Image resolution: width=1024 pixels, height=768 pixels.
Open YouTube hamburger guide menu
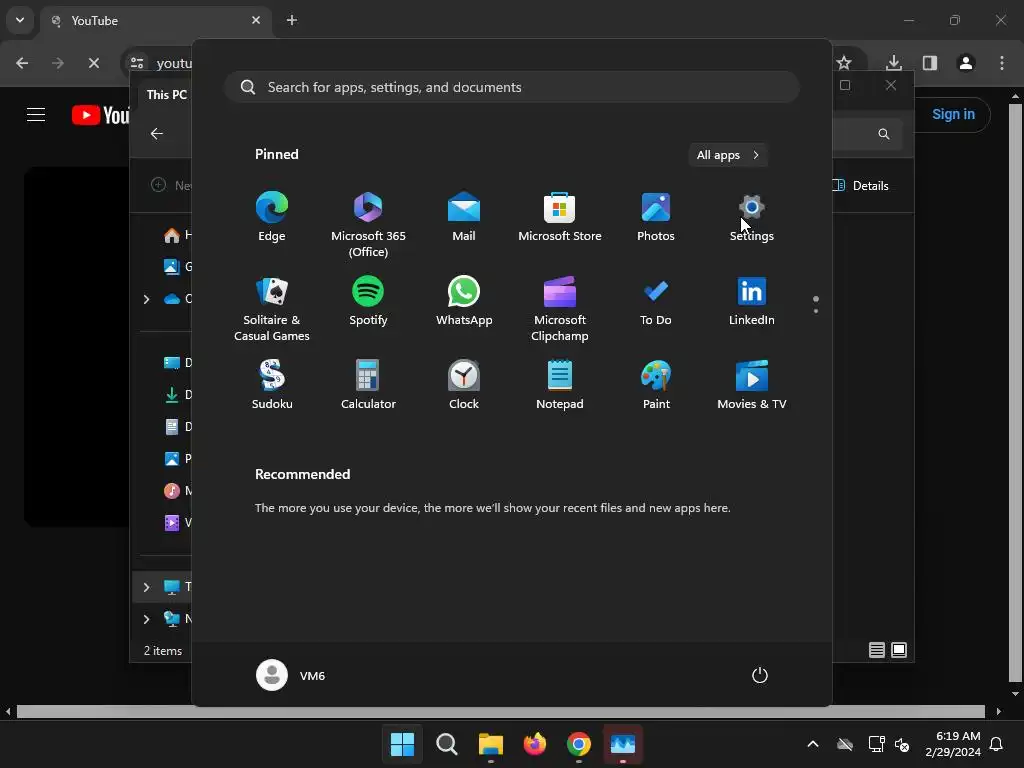click(x=36, y=115)
